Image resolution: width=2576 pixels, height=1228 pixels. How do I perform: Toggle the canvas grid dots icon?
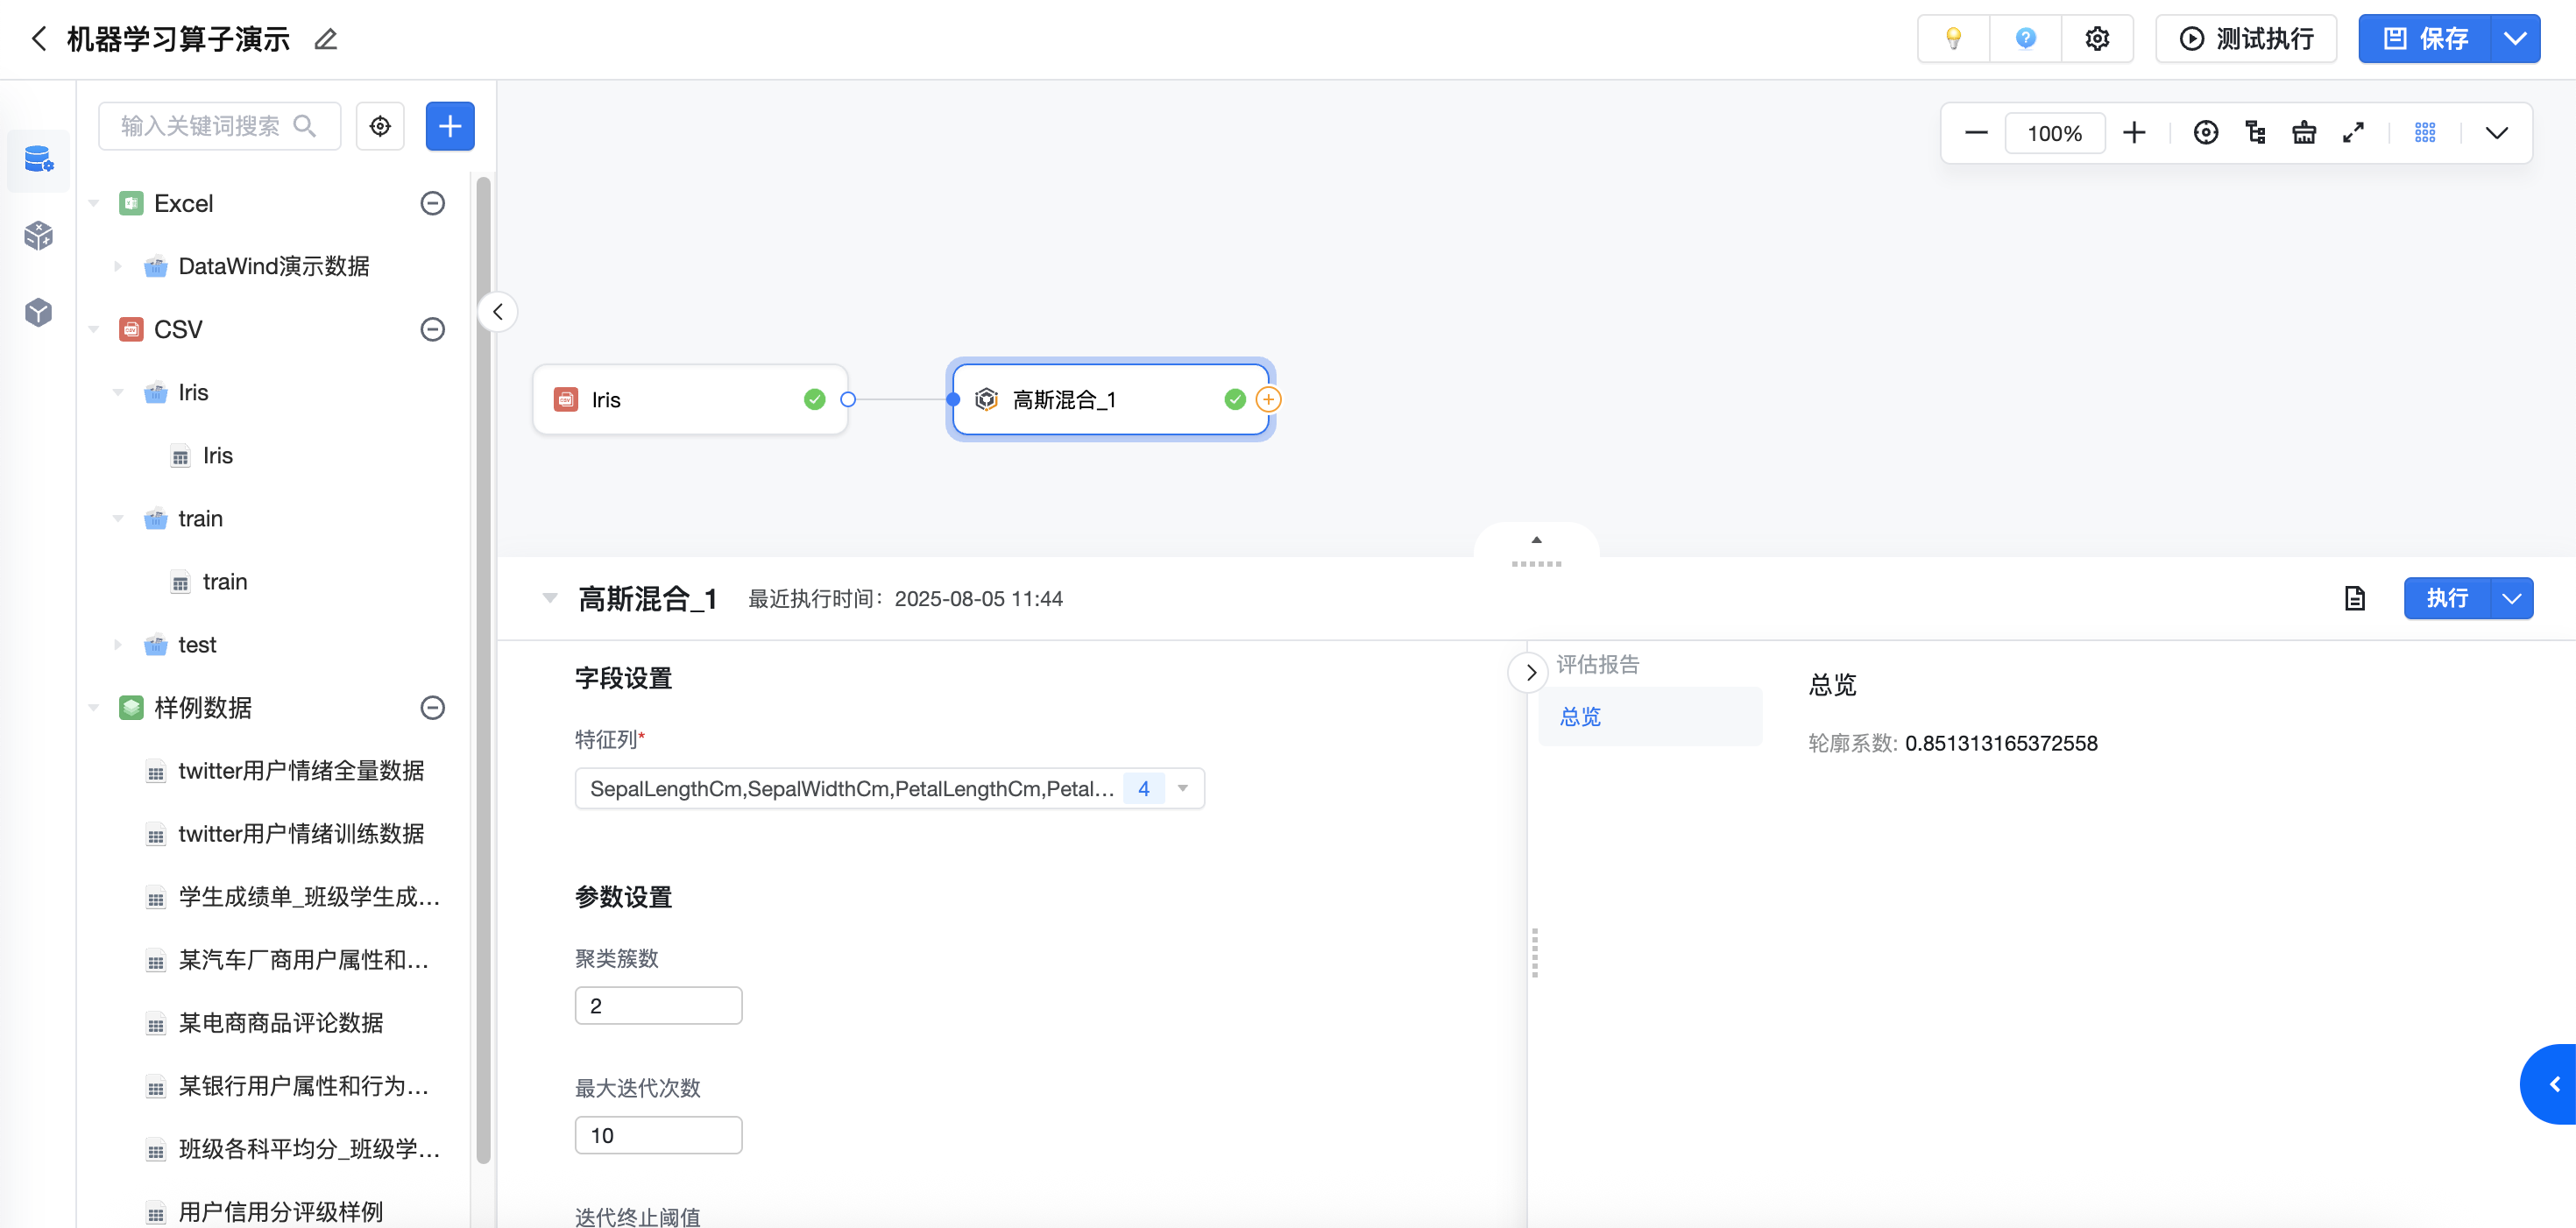[2425, 133]
